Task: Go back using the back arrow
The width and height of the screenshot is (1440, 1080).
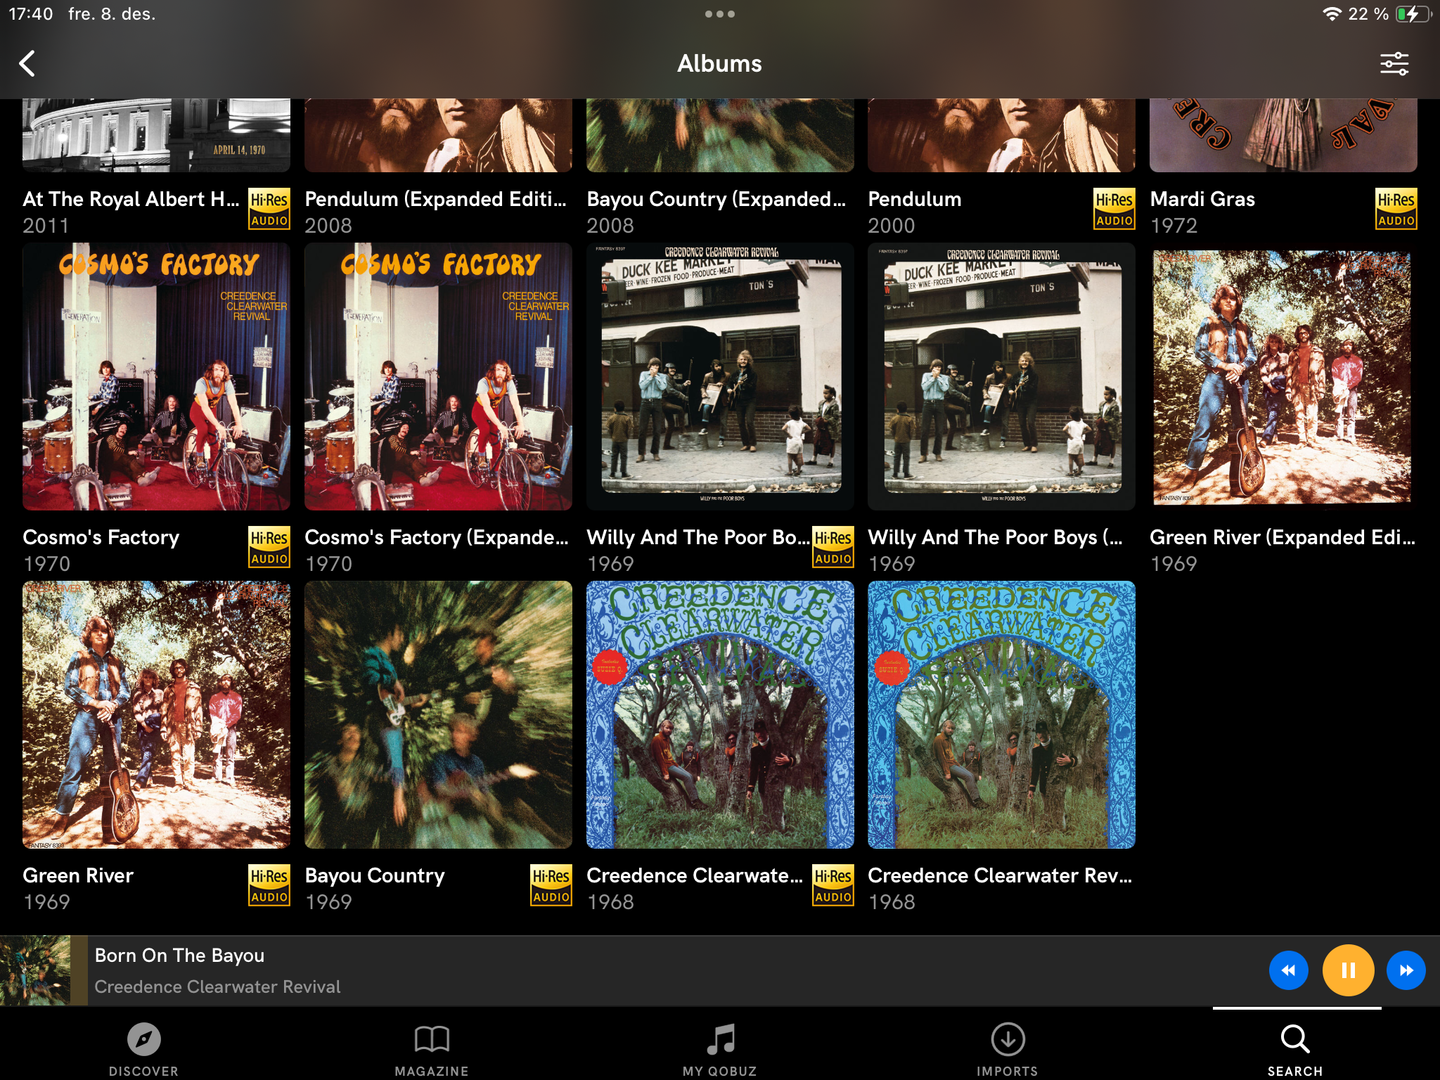Action: click(27, 63)
